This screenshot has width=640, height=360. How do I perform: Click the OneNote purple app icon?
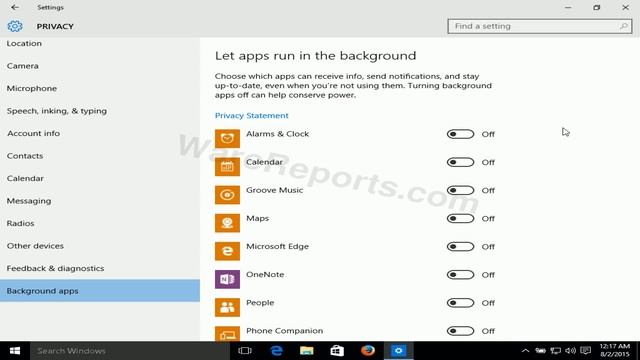227,279
